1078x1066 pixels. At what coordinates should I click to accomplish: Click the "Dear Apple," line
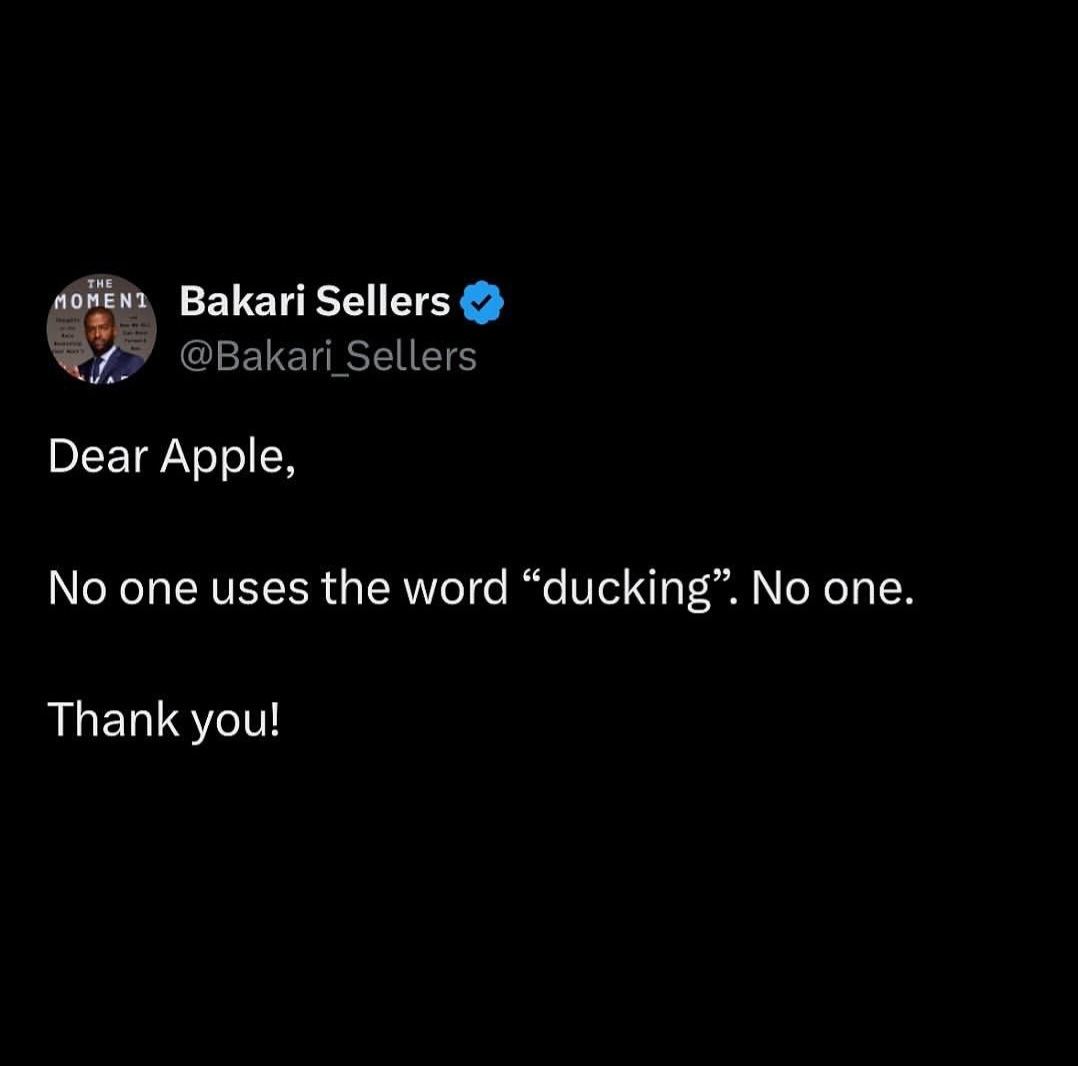click(x=171, y=457)
